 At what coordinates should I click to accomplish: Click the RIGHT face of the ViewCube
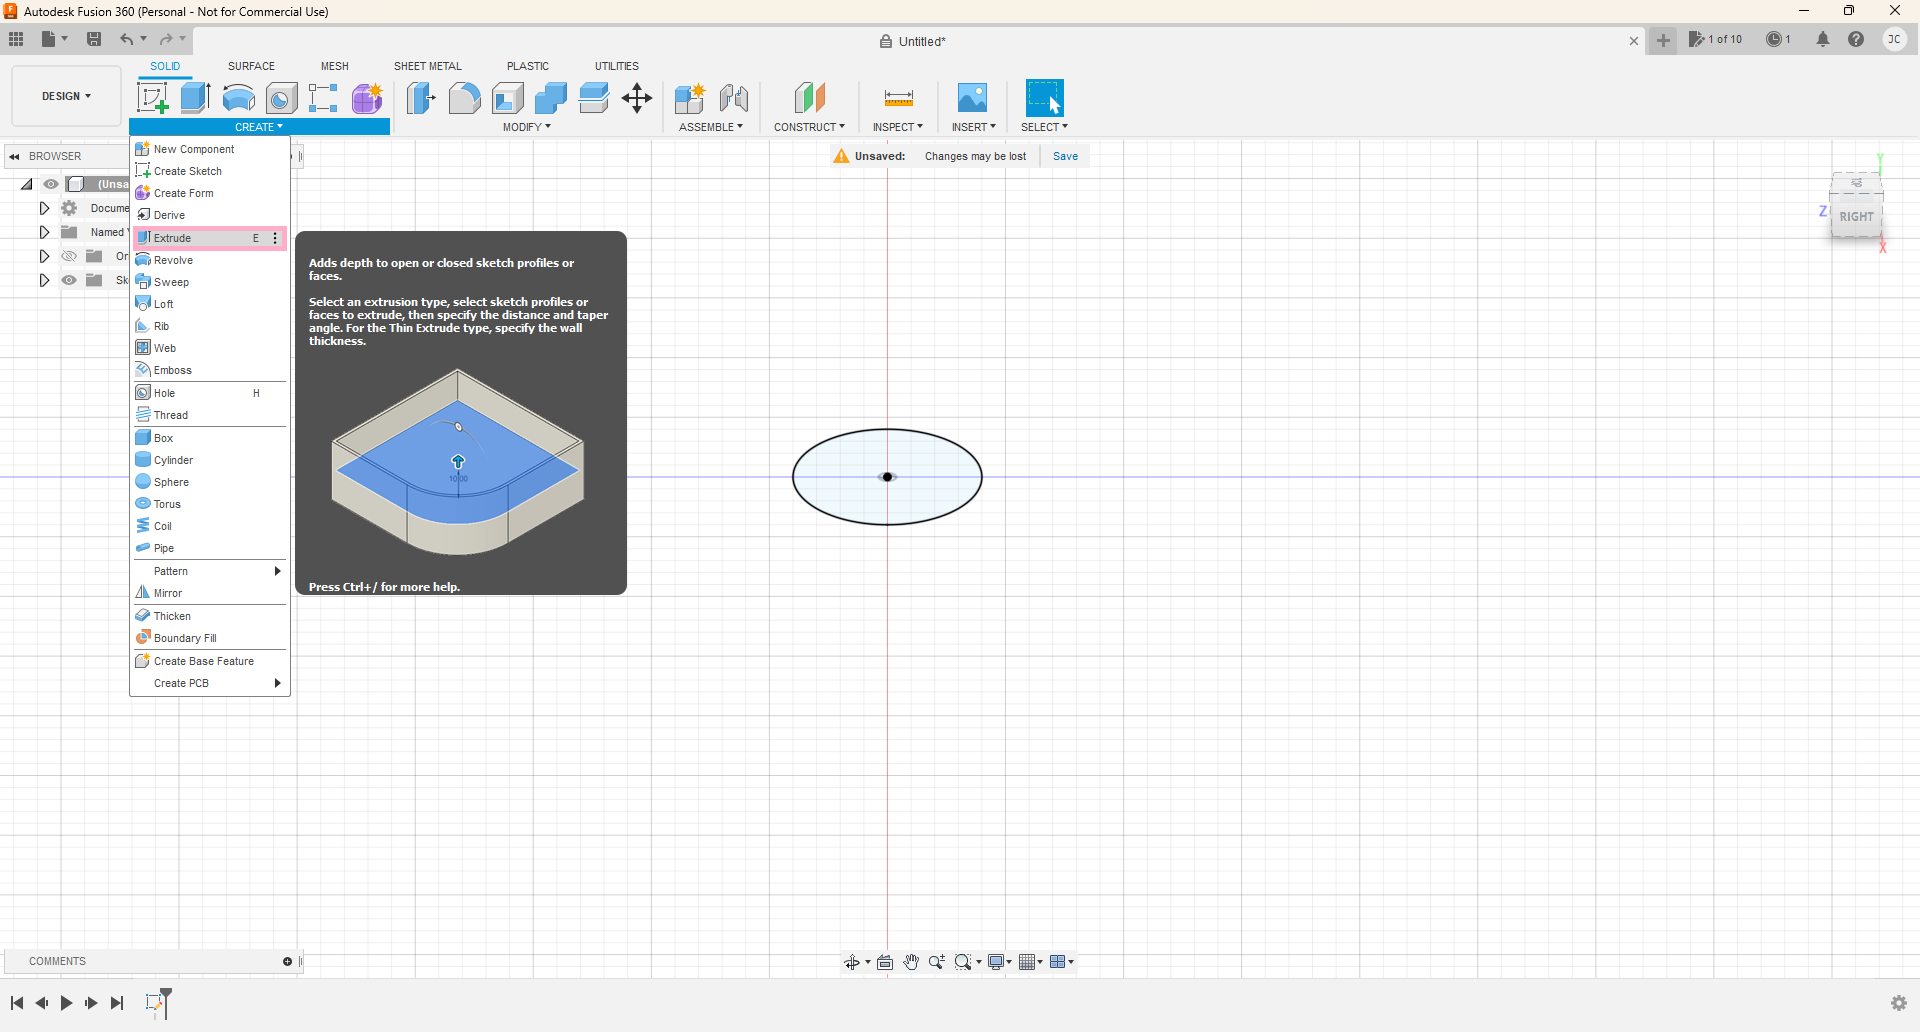[x=1856, y=216]
